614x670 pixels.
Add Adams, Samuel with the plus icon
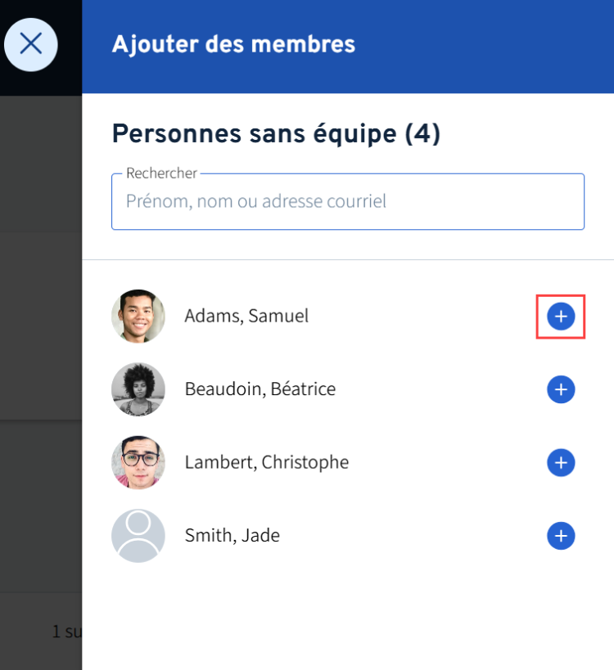pyautogui.click(x=561, y=316)
